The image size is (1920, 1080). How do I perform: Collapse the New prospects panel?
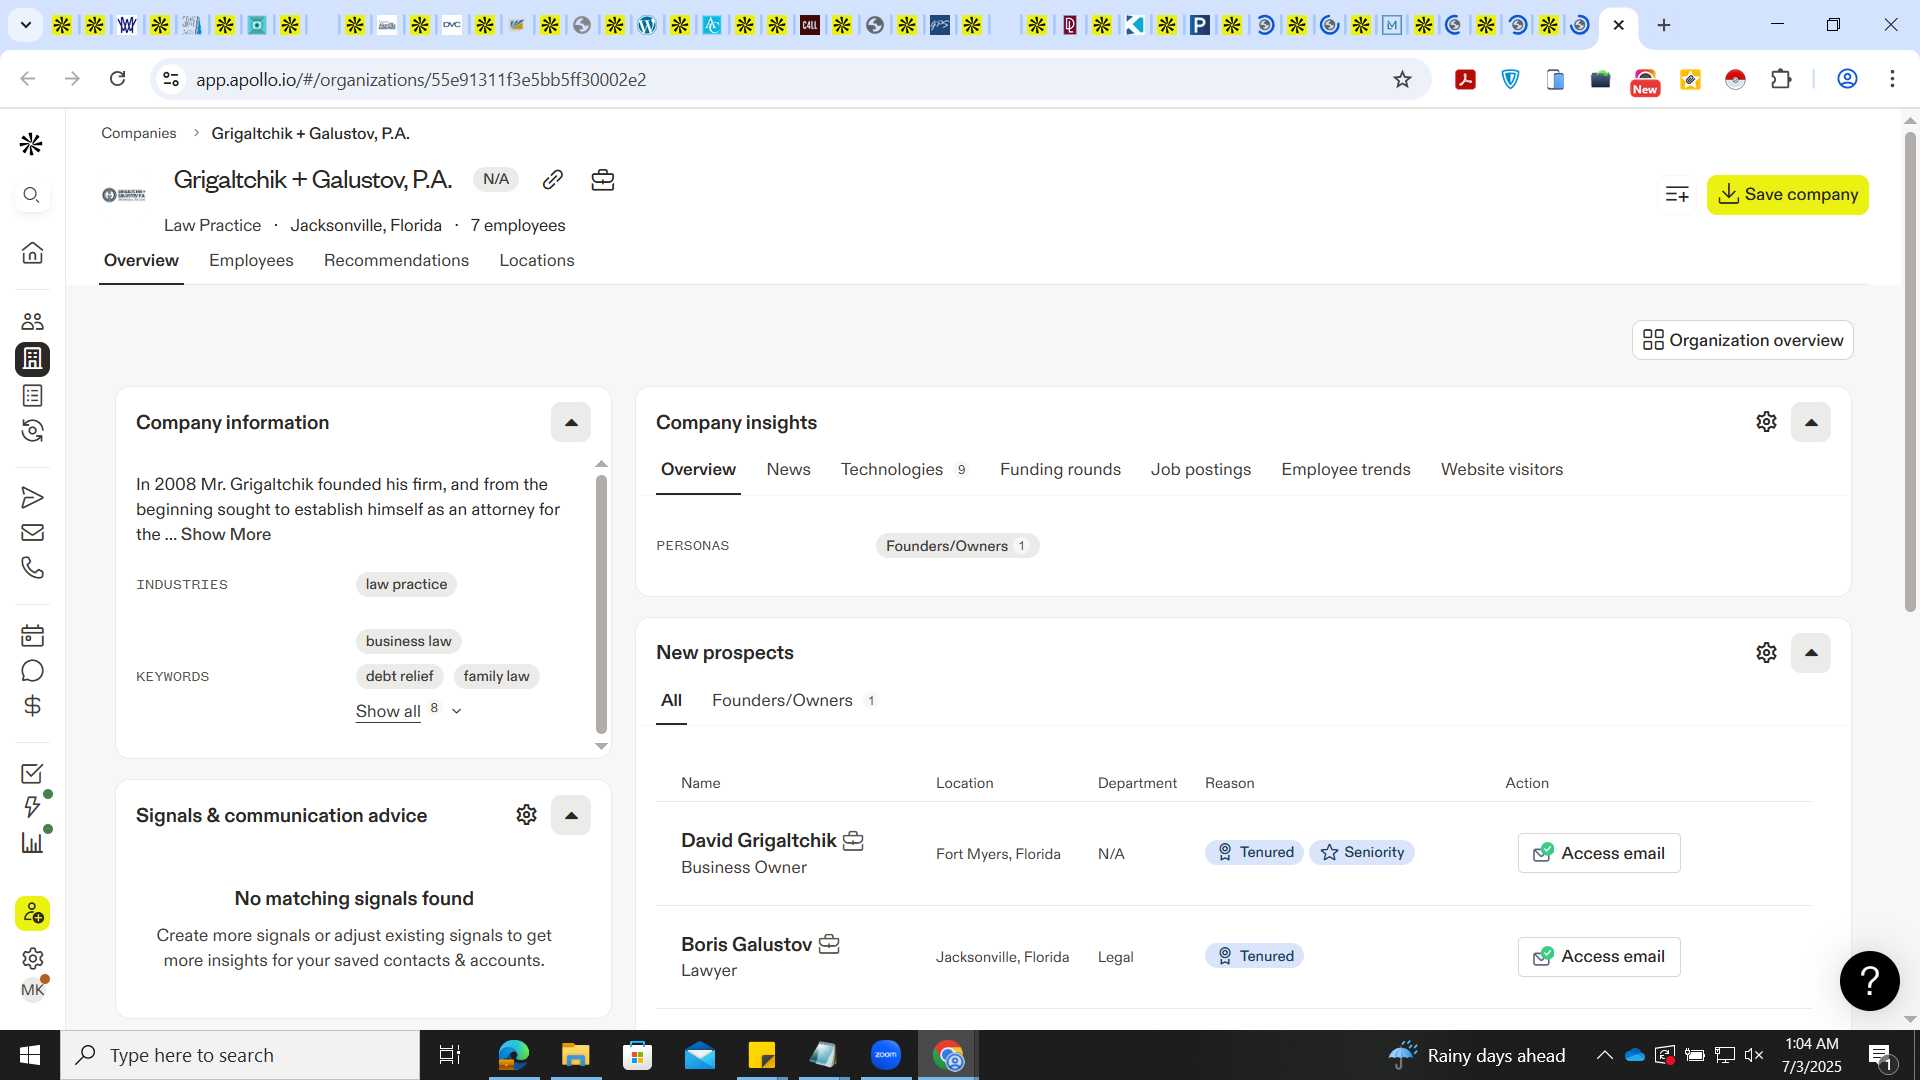1811,653
